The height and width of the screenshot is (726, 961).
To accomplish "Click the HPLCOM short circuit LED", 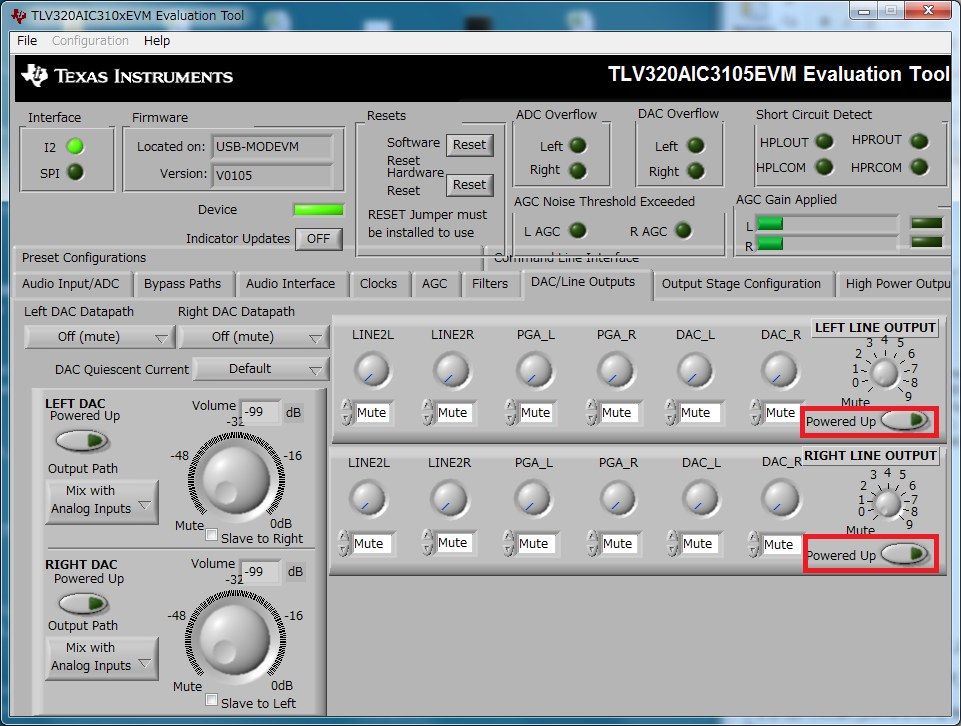I will 824,167.
